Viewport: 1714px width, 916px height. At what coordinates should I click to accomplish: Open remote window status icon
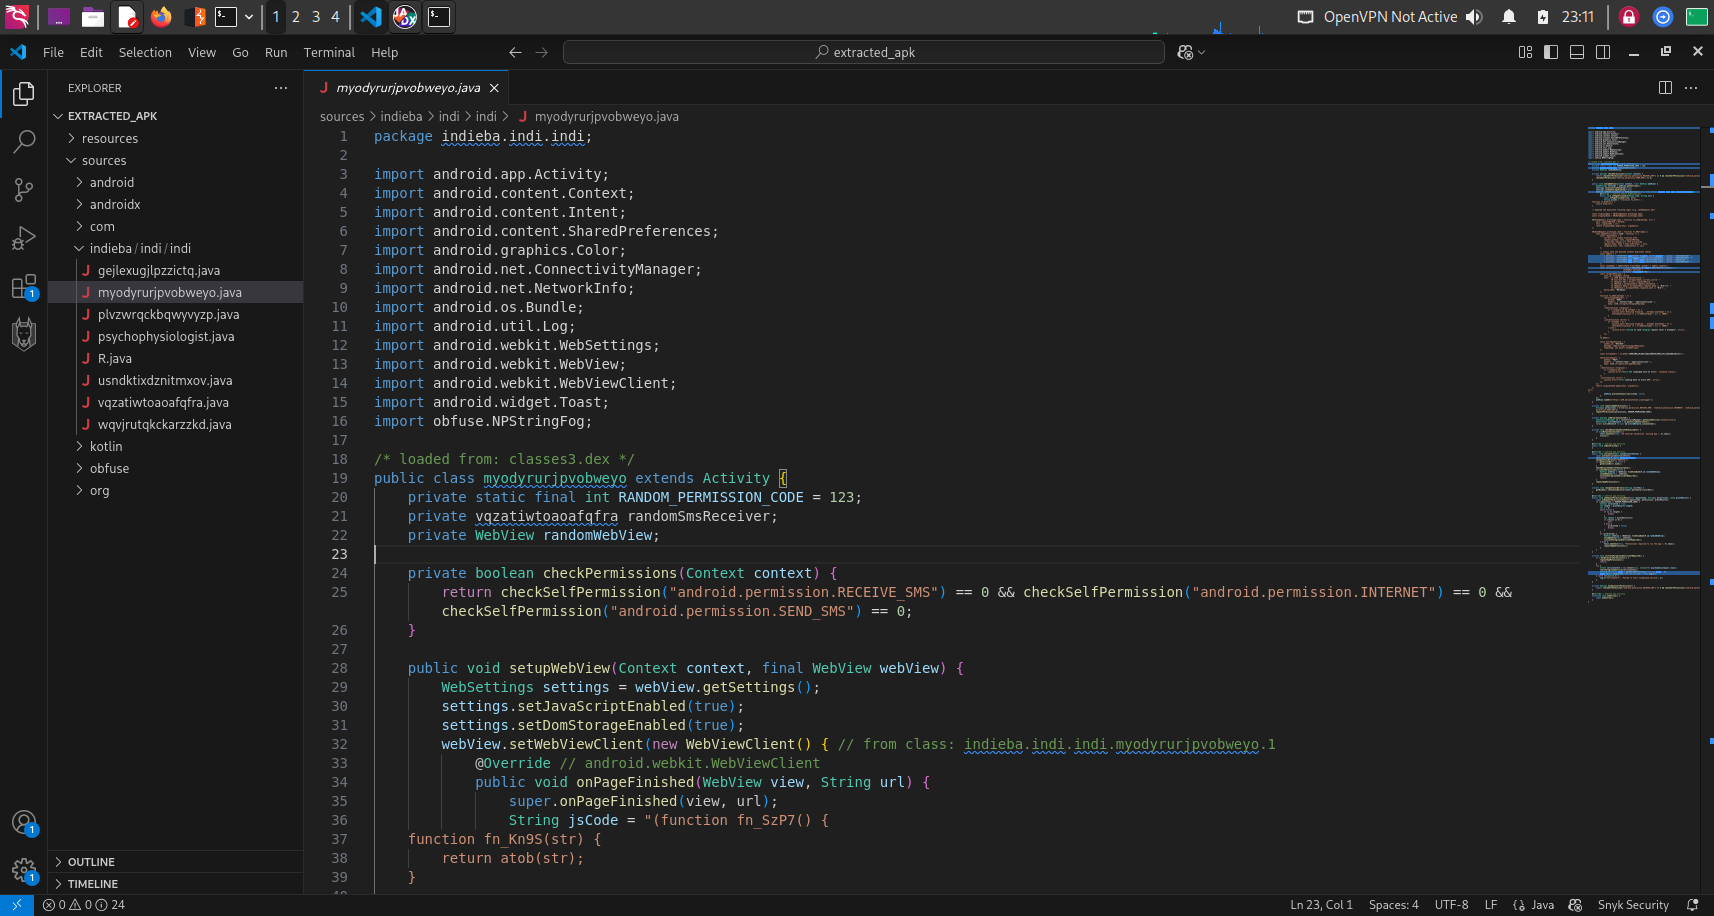17,905
